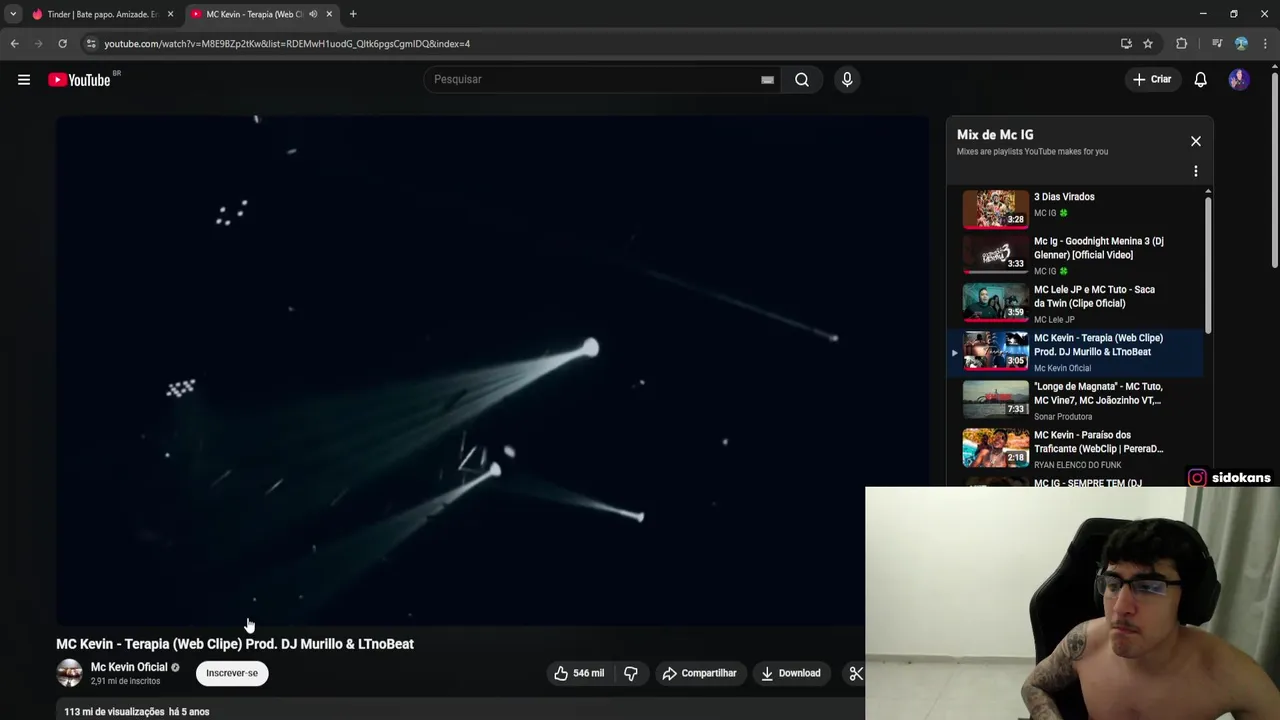The width and height of the screenshot is (1280, 720).
Task: Like the video with 546 mil thumbs up
Action: click(579, 673)
